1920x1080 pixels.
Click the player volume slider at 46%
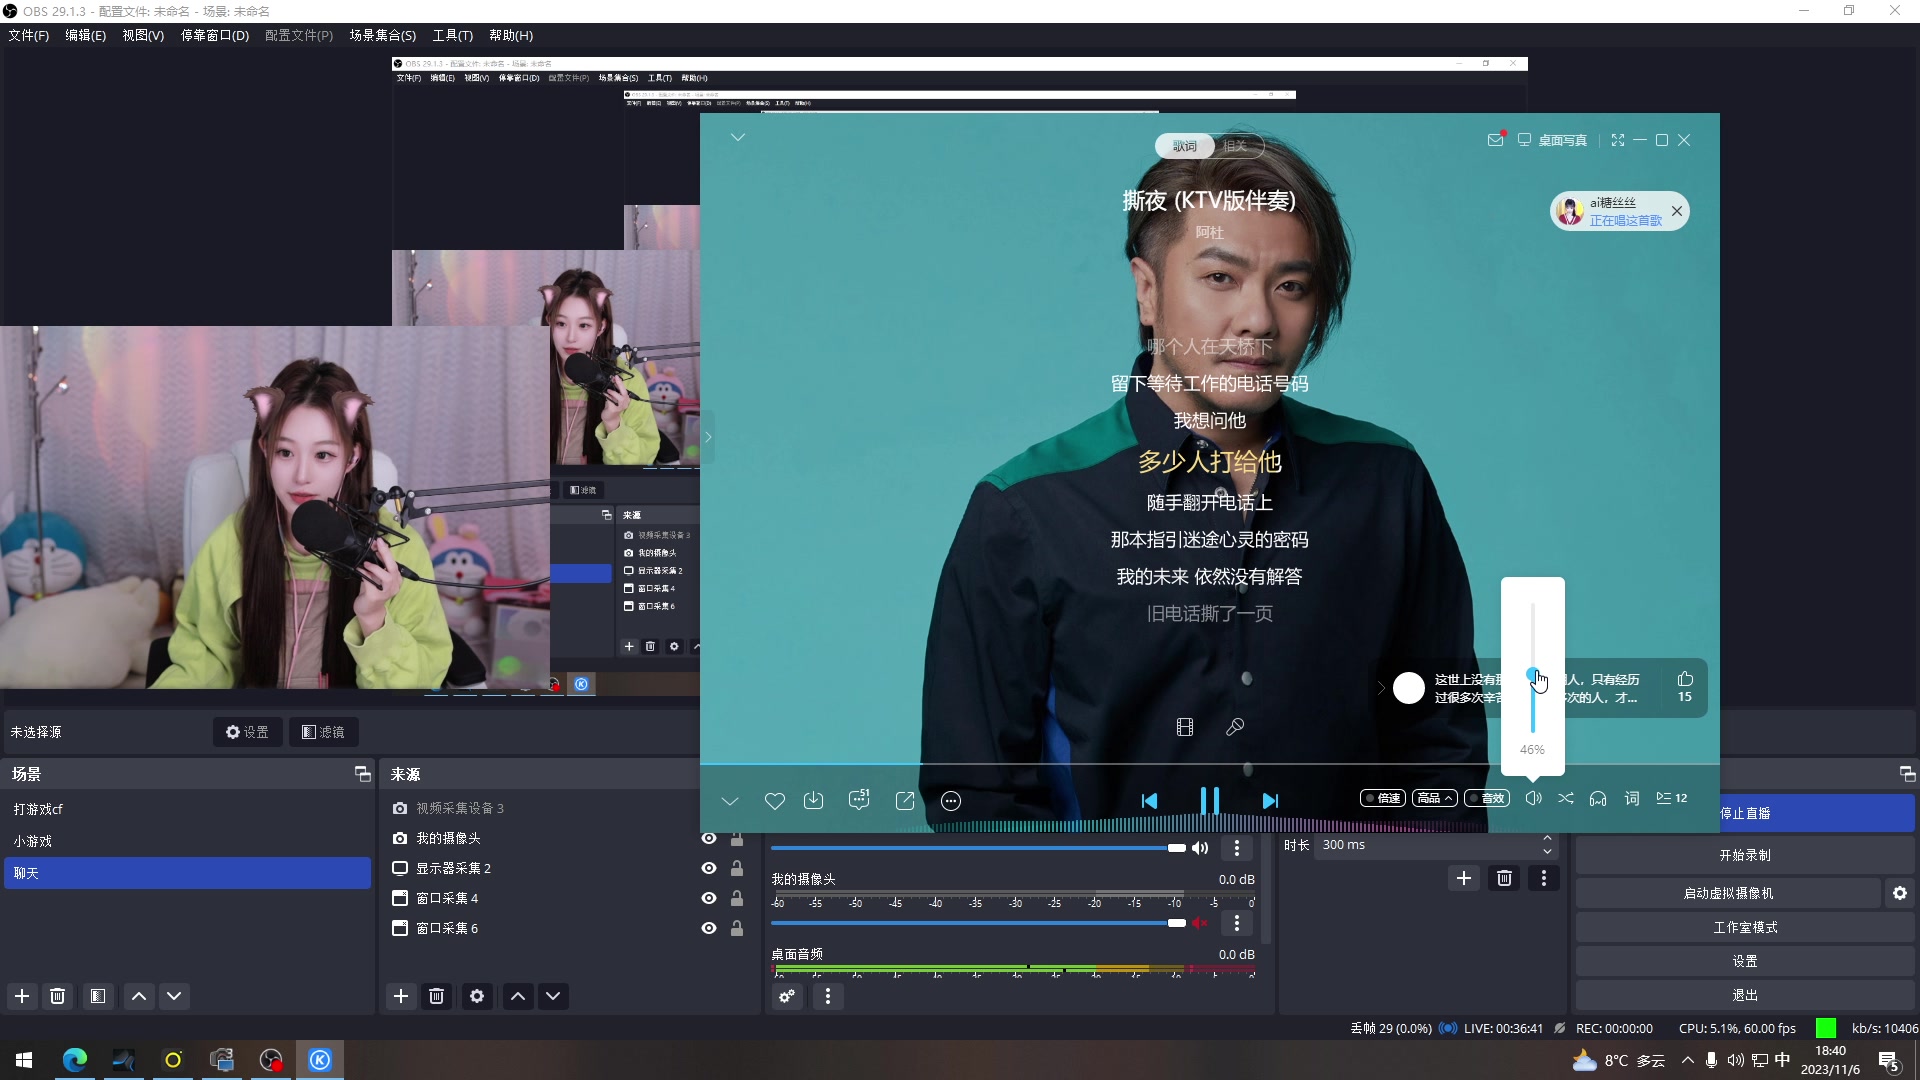coord(1532,675)
